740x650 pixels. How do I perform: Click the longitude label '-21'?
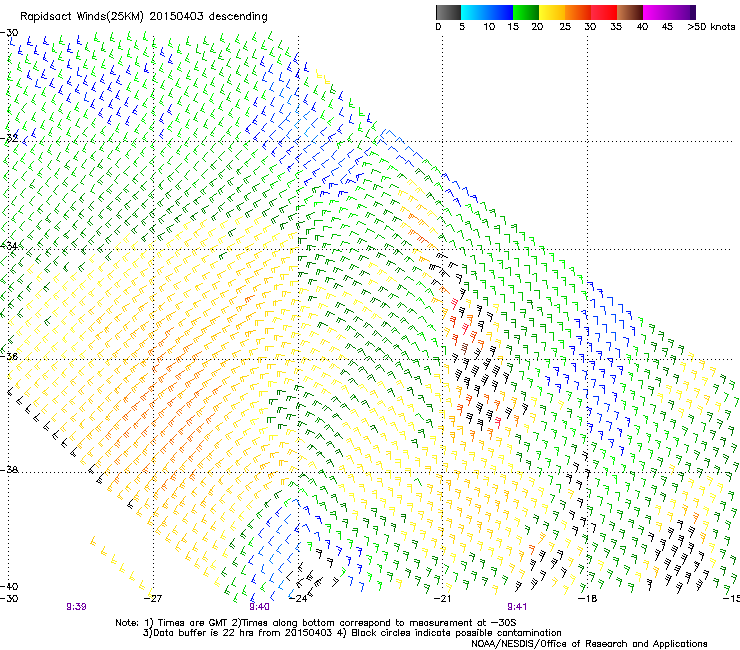click(443, 599)
